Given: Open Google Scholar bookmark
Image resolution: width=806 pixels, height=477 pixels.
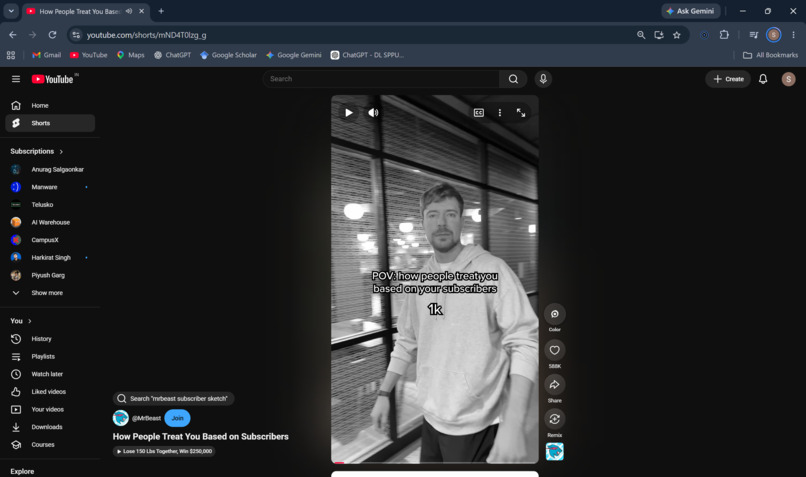Looking at the screenshot, I should [228, 55].
